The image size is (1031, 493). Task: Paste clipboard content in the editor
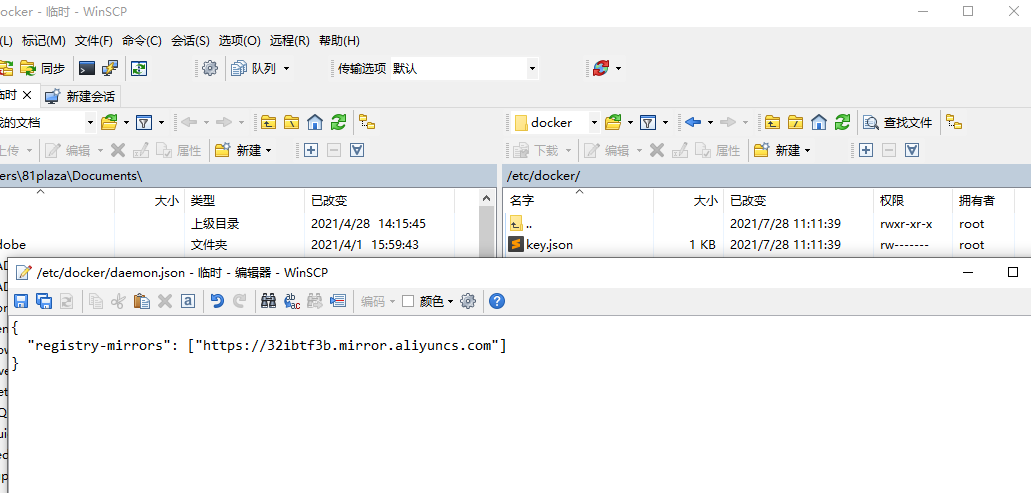click(x=141, y=301)
